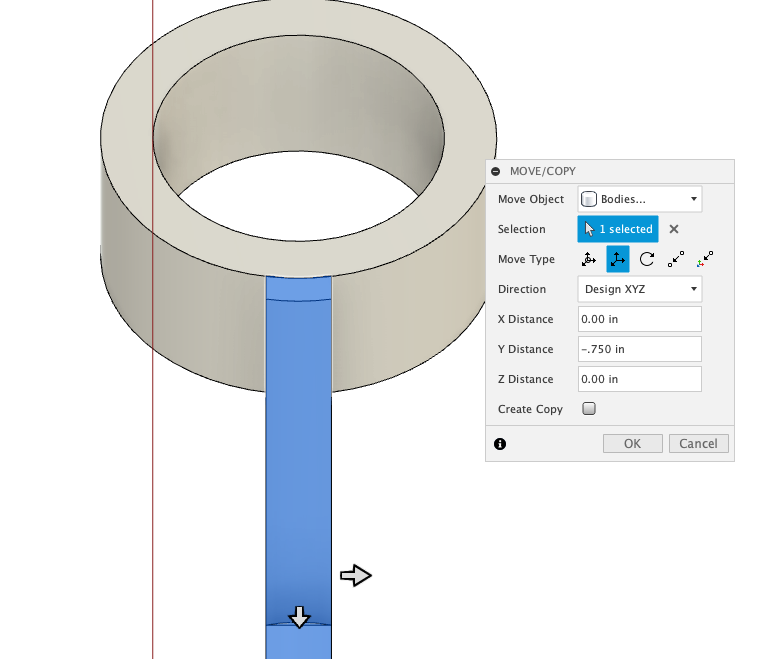
Task: Open the Move Object Bodies dropdown
Action: coord(640,199)
